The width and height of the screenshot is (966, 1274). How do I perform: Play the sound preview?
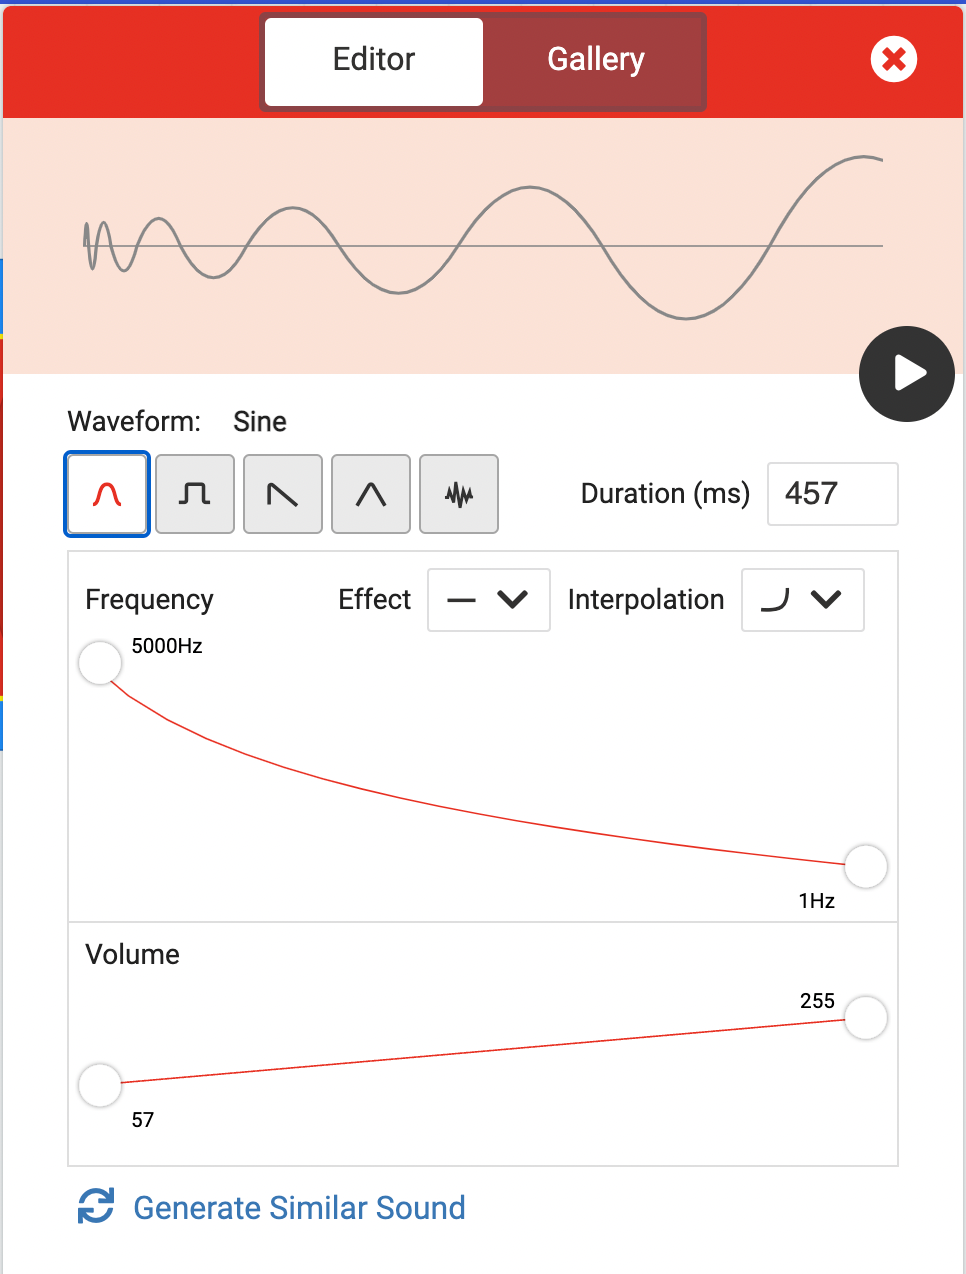point(907,374)
